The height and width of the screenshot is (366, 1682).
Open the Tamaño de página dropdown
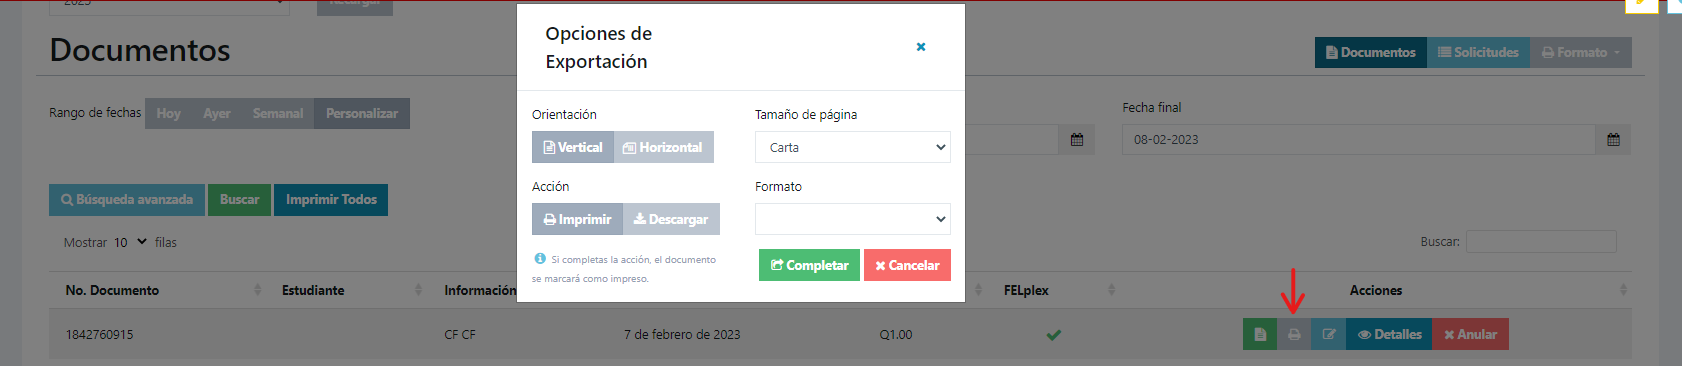(853, 147)
